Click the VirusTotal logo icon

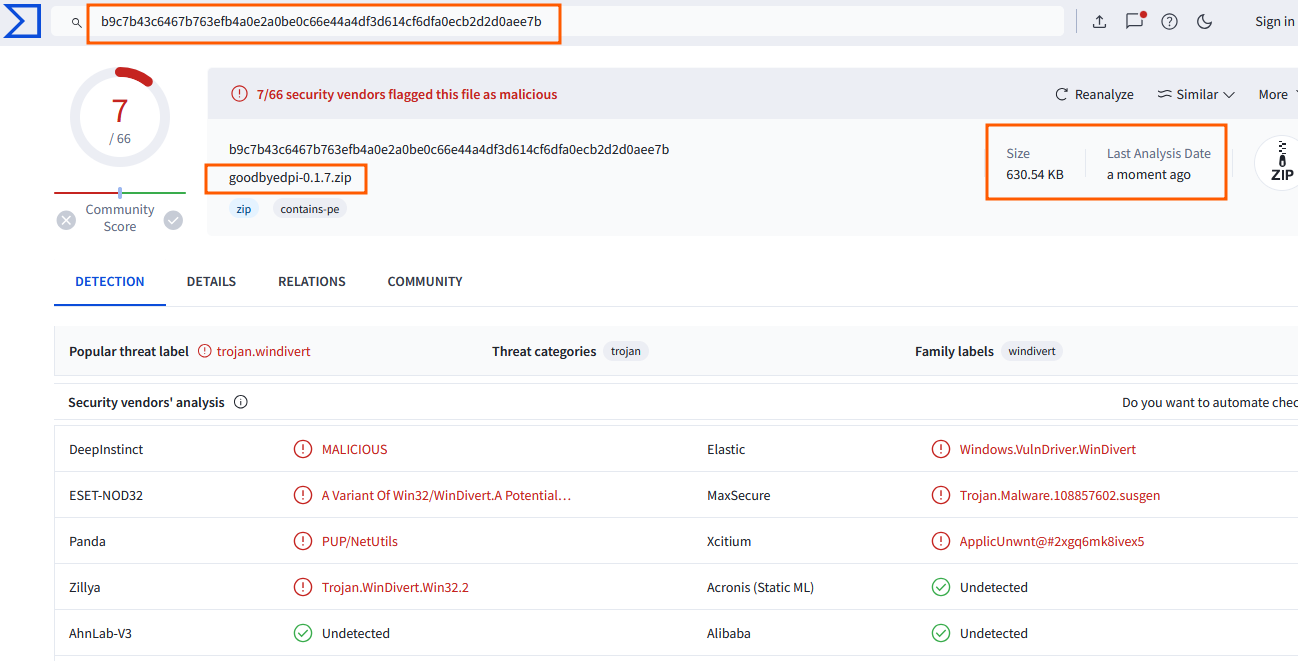[21, 21]
